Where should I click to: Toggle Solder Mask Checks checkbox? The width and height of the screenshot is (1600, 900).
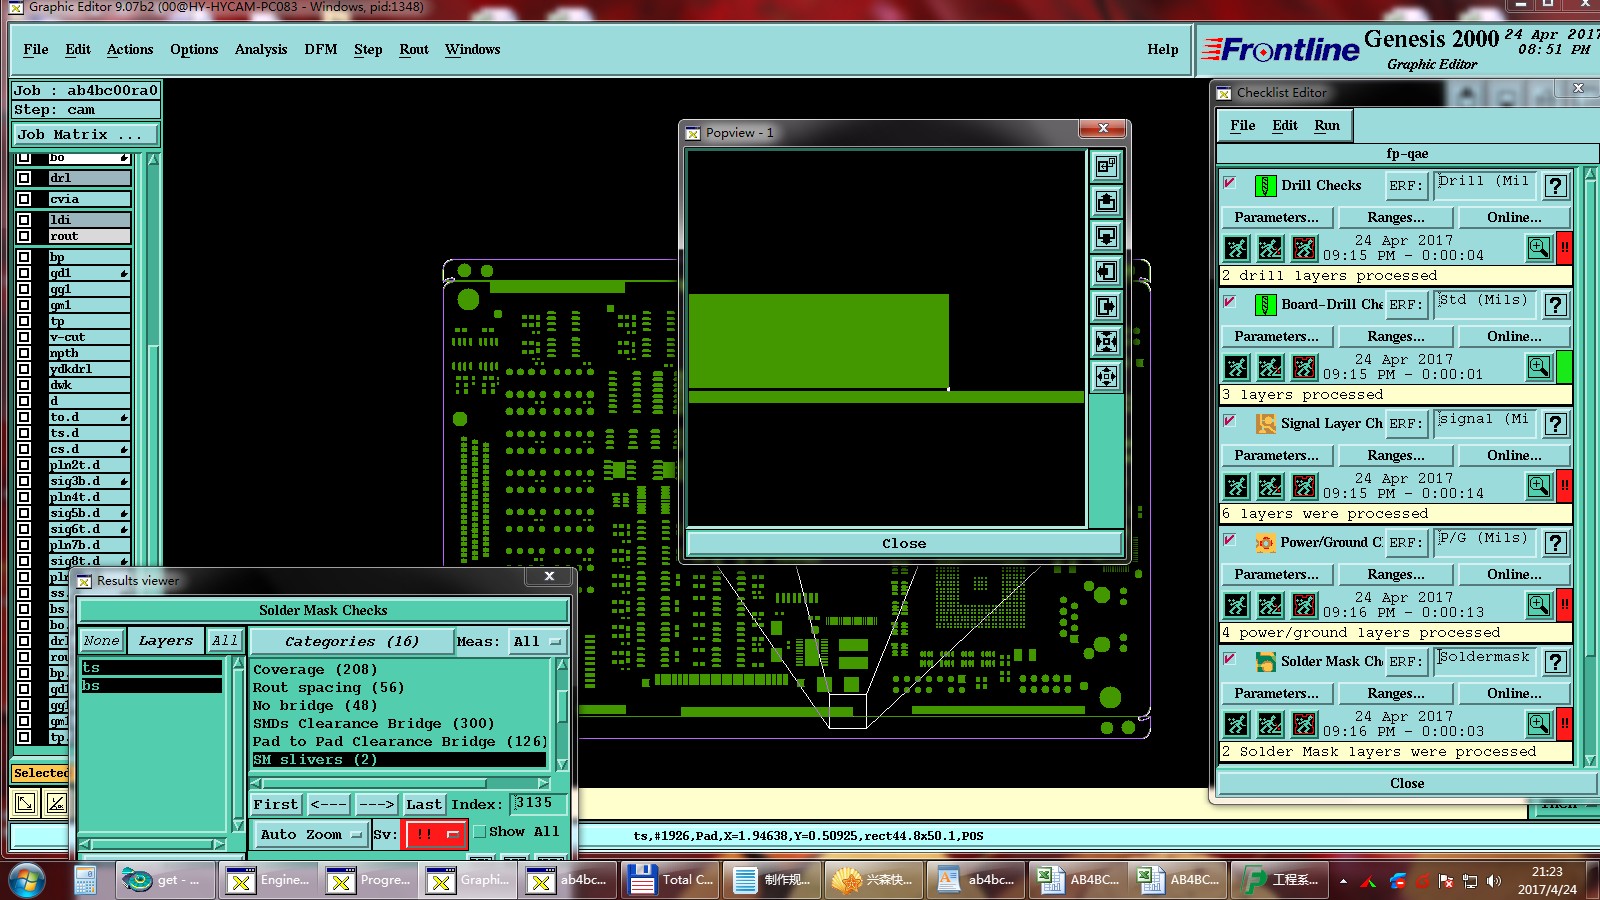point(1229,659)
